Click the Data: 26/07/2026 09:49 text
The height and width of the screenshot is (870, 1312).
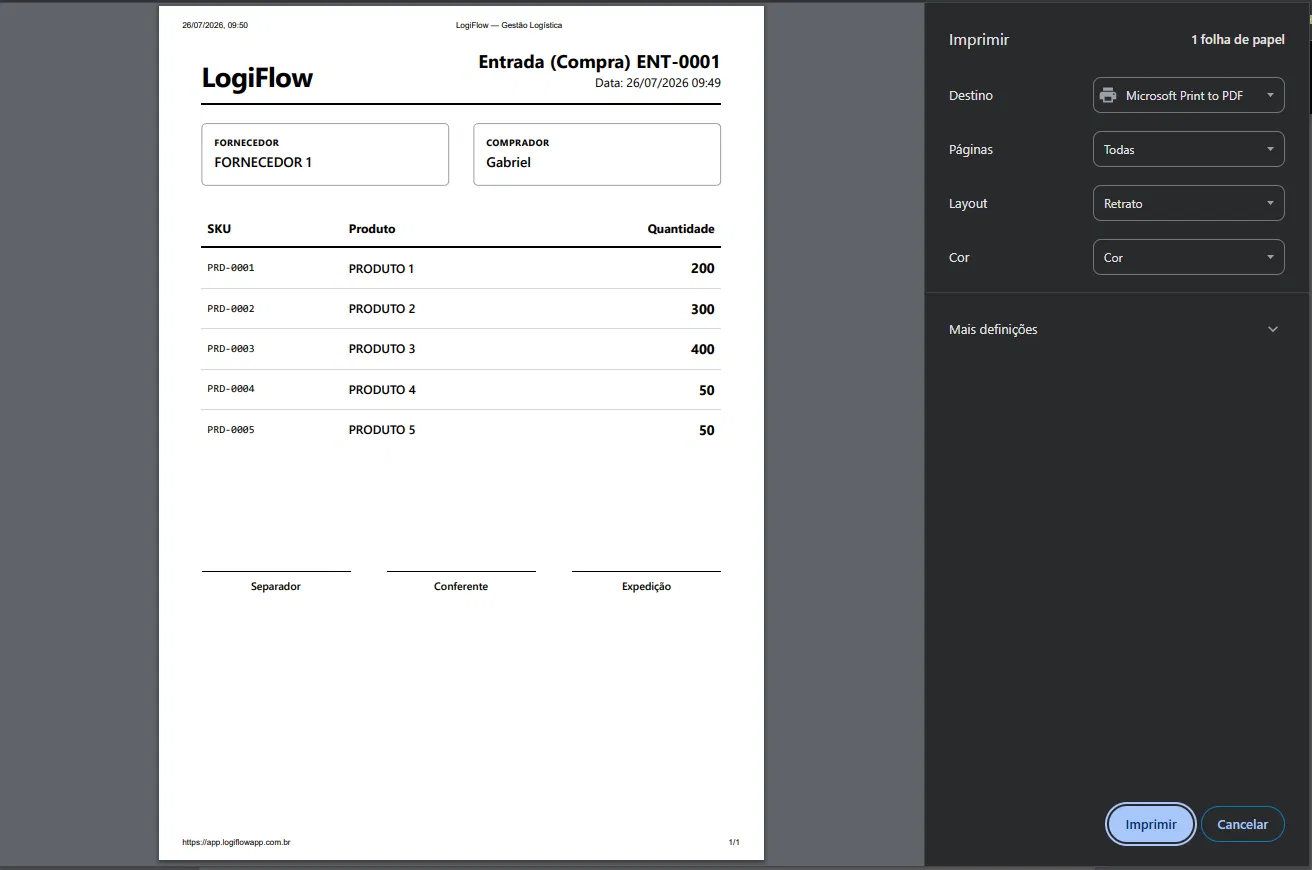click(658, 83)
